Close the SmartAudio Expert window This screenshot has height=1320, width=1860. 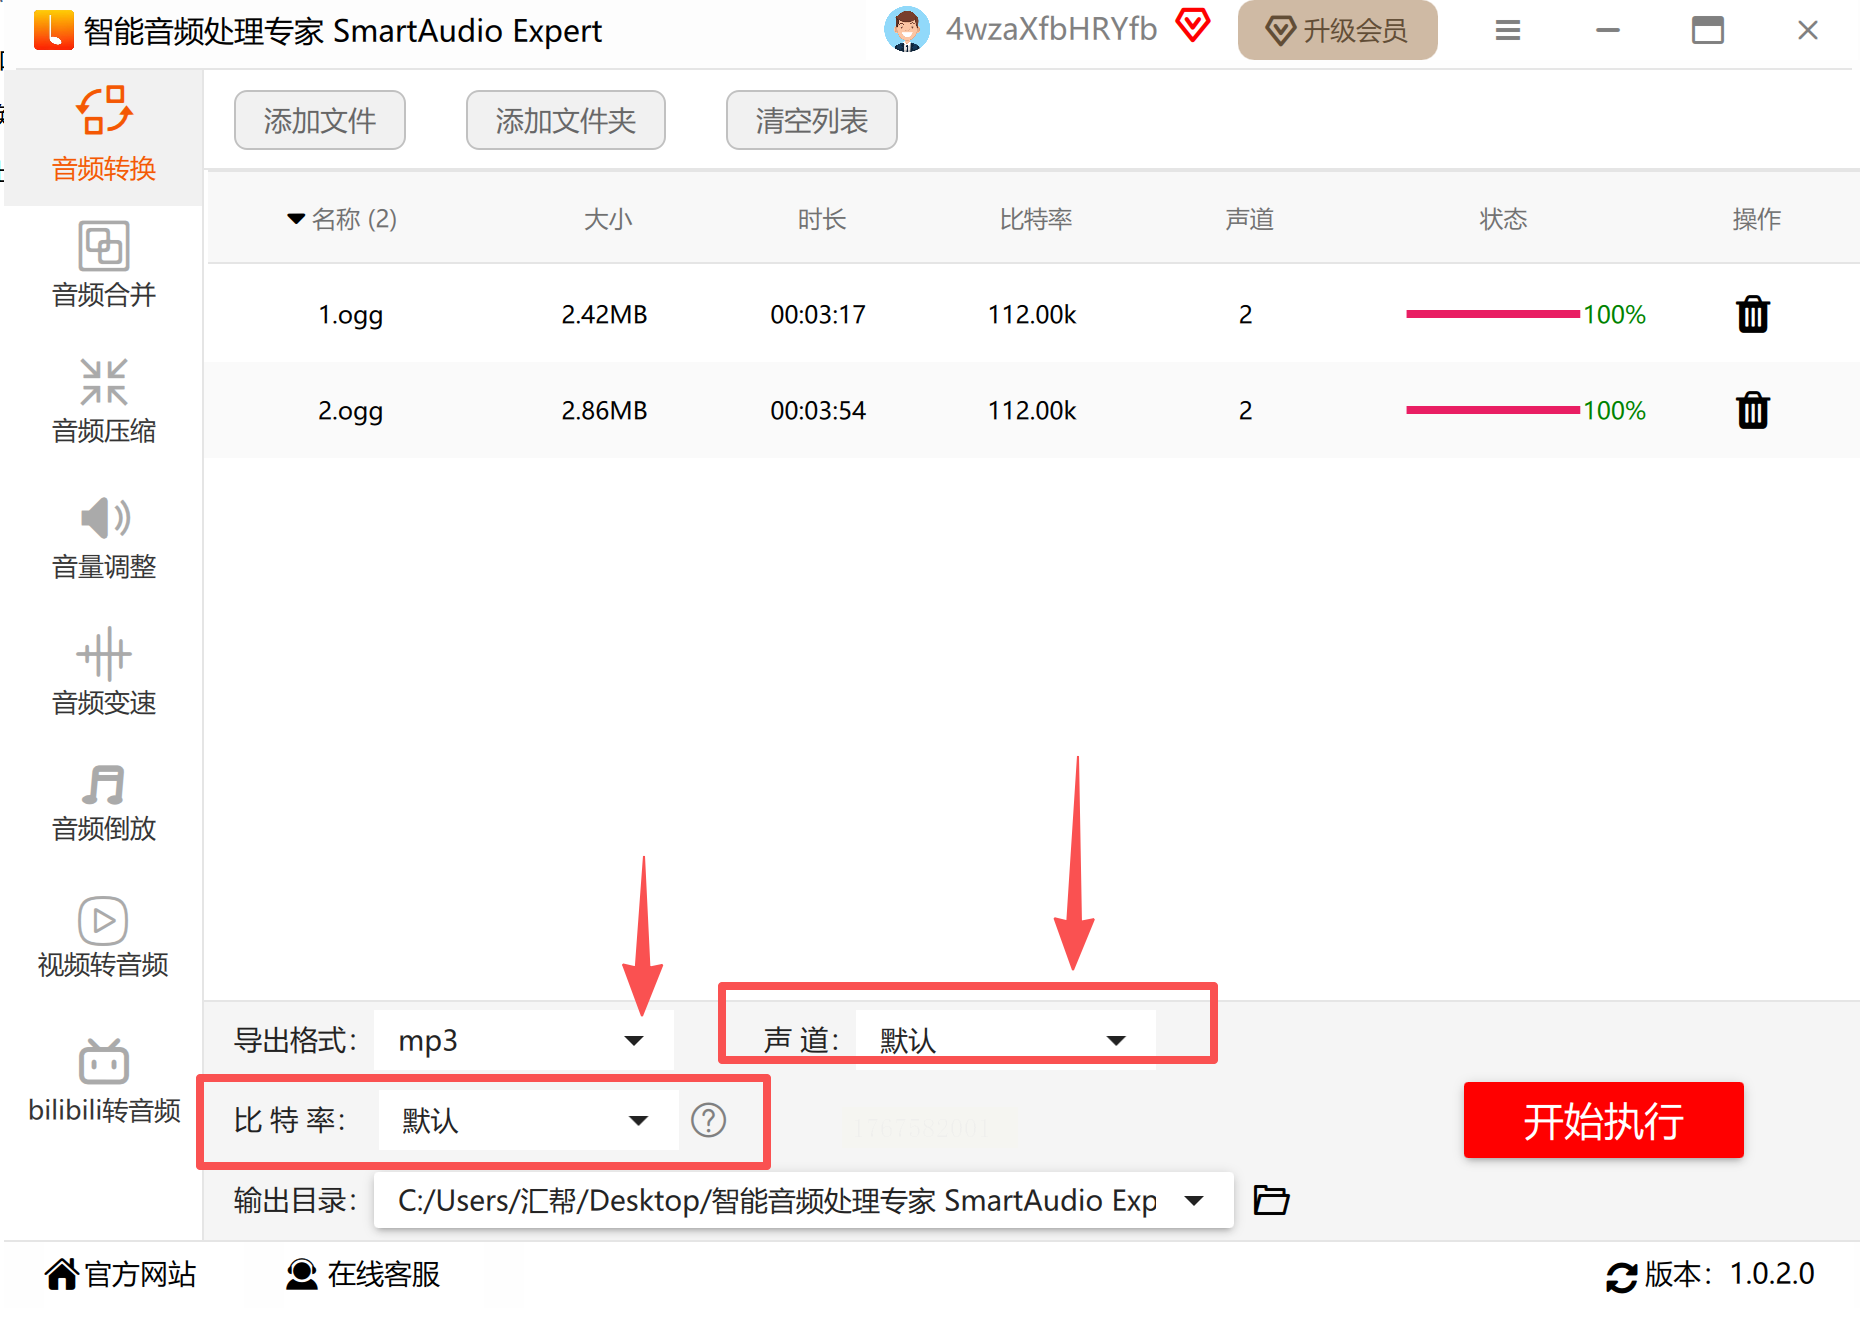tap(1808, 30)
